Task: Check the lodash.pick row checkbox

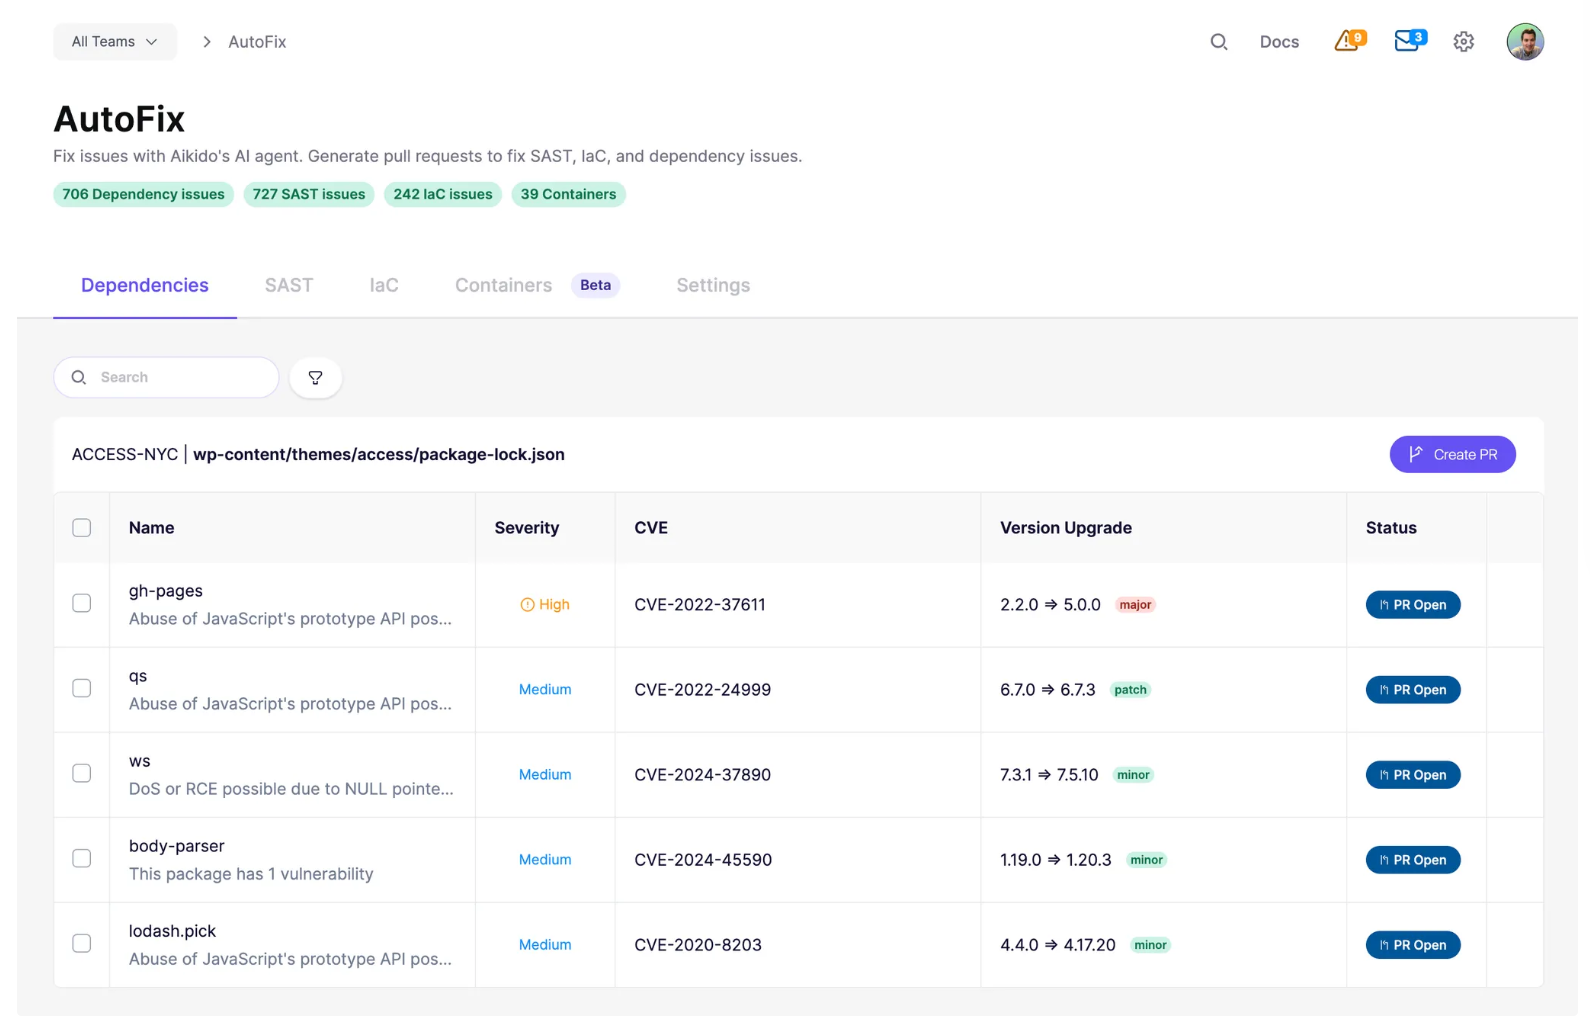Action: [x=82, y=943]
